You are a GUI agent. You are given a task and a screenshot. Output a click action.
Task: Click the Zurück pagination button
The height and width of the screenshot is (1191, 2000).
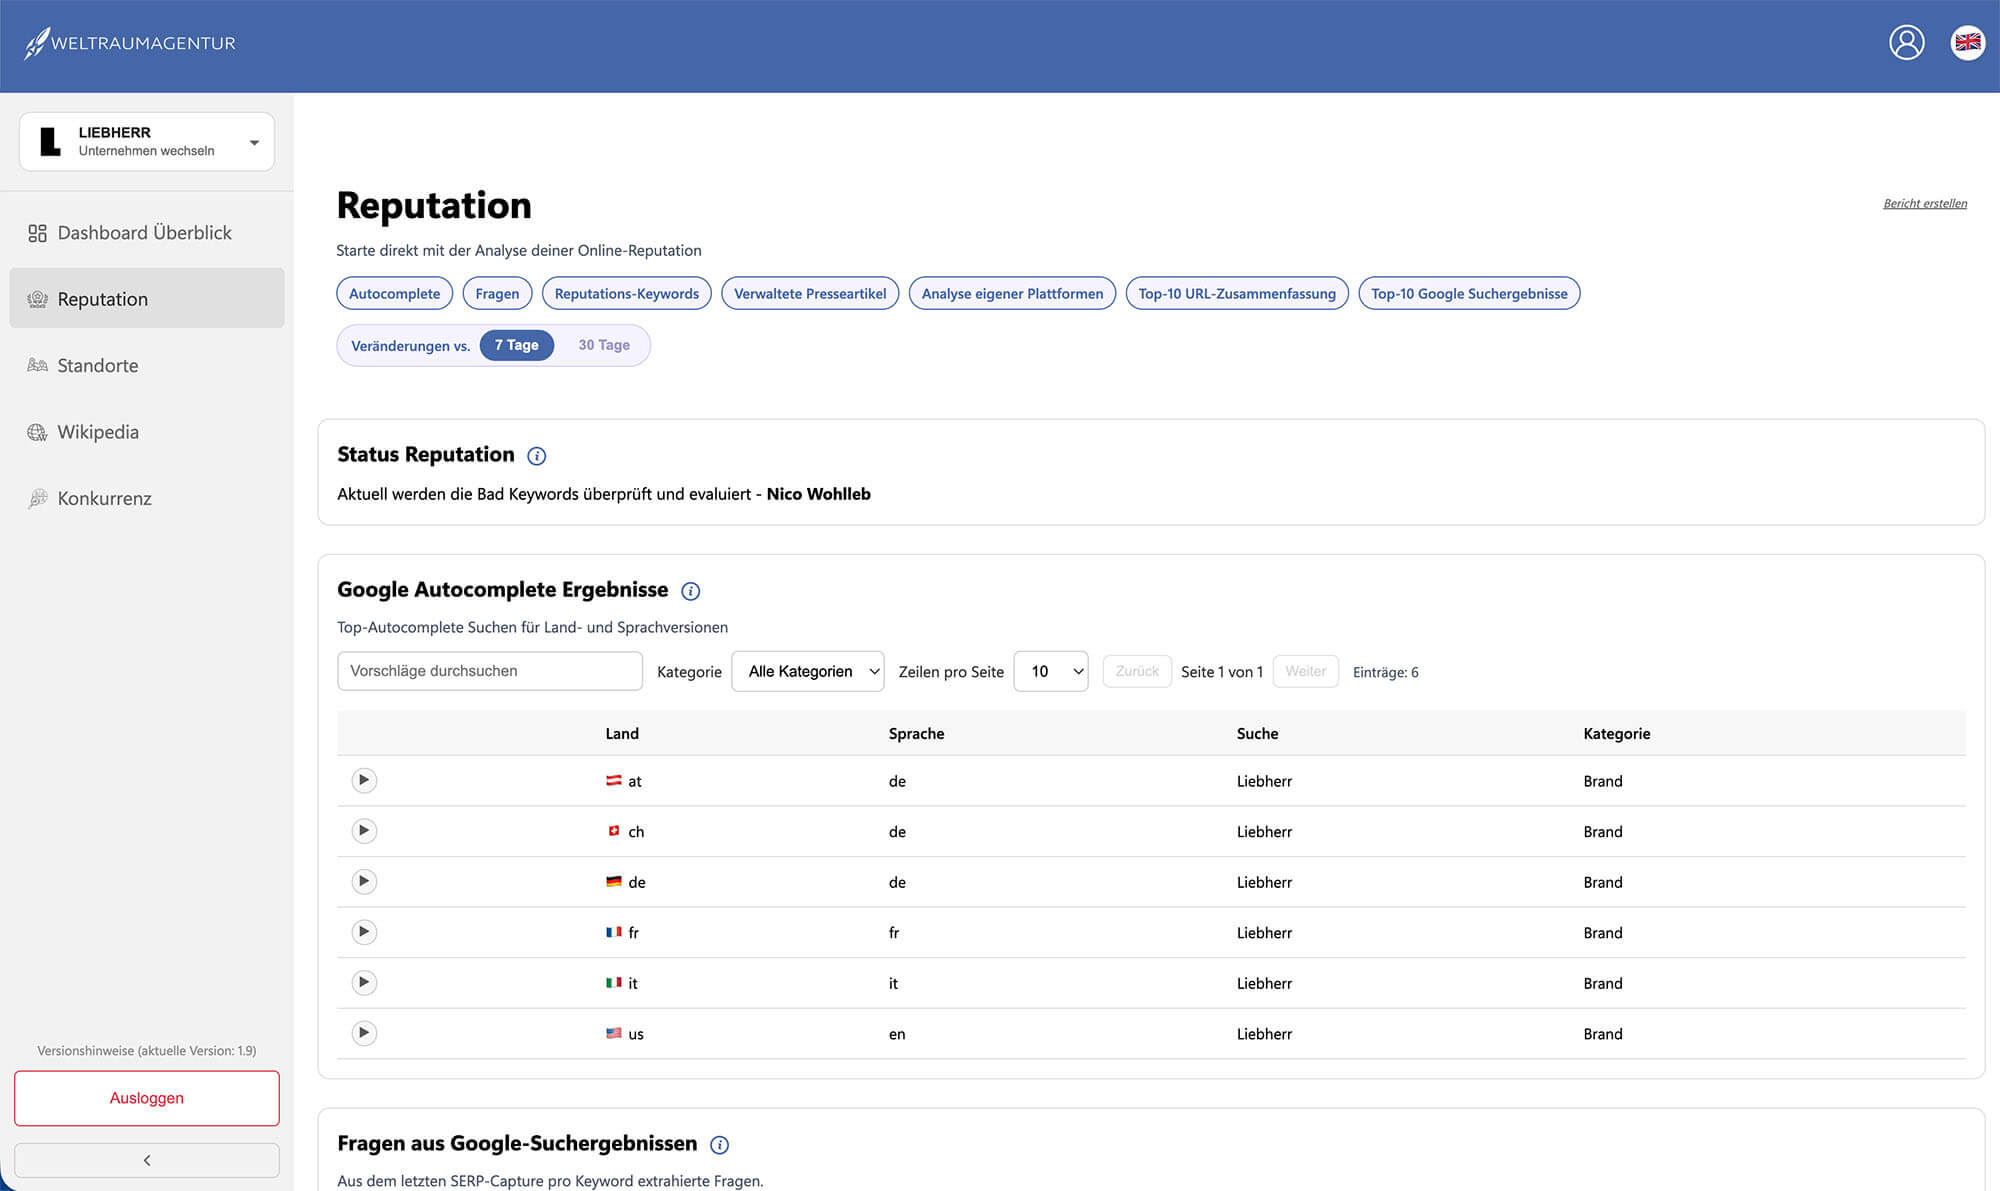pos(1137,671)
